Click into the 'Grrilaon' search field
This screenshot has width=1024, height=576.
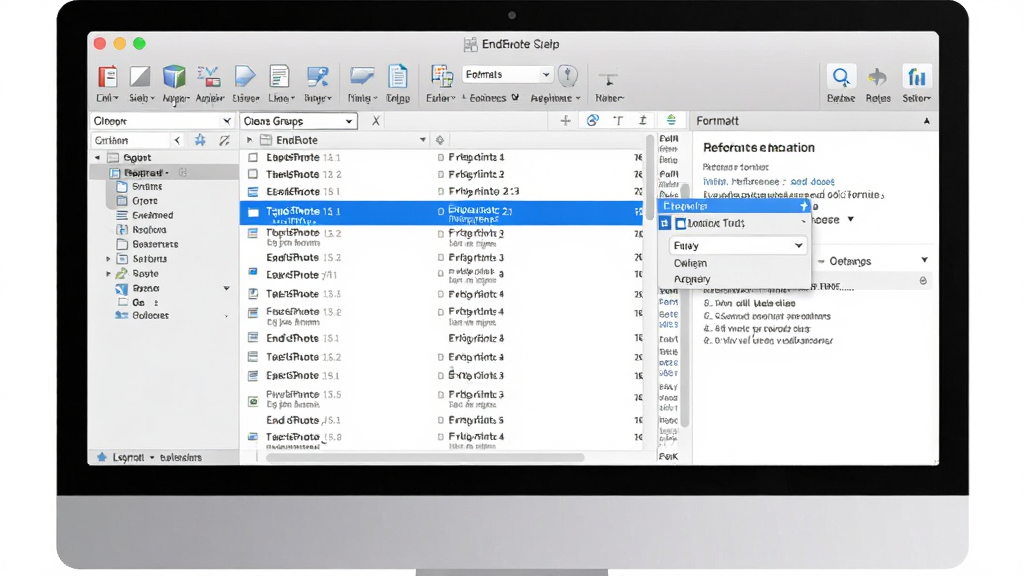[131, 140]
